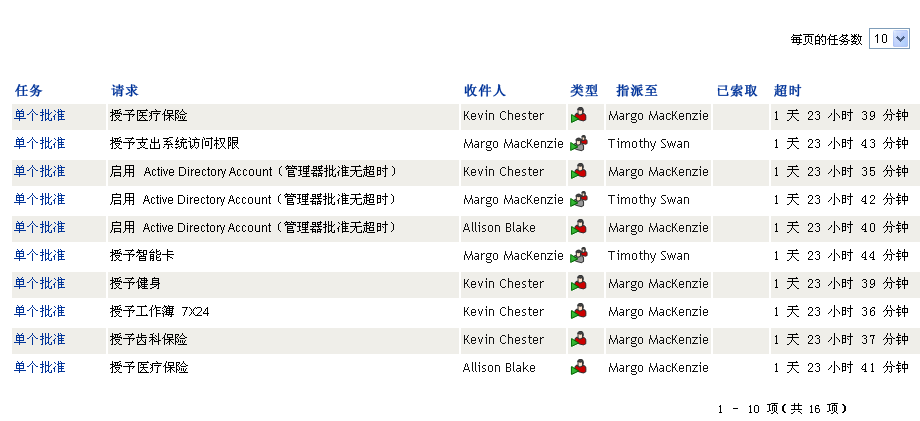Sort by the 指派至 column header

pyautogui.click(x=637, y=91)
